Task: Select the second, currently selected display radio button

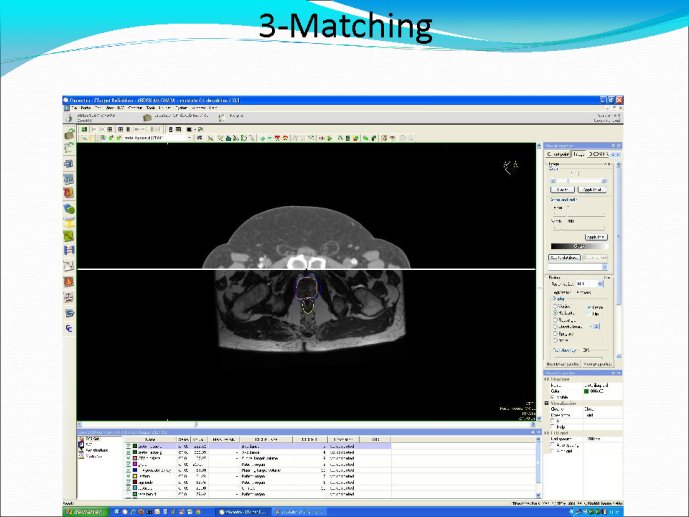Action: pos(555,313)
